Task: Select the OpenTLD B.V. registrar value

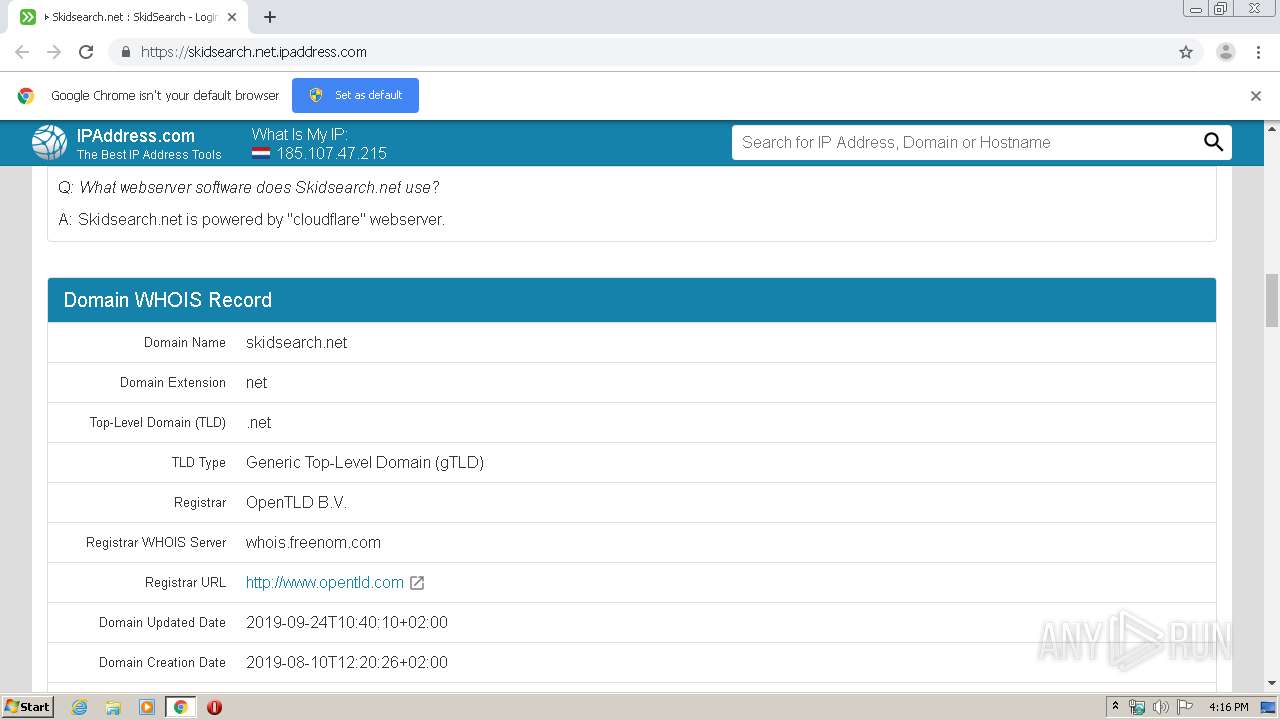Action: click(x=296, y=502)
